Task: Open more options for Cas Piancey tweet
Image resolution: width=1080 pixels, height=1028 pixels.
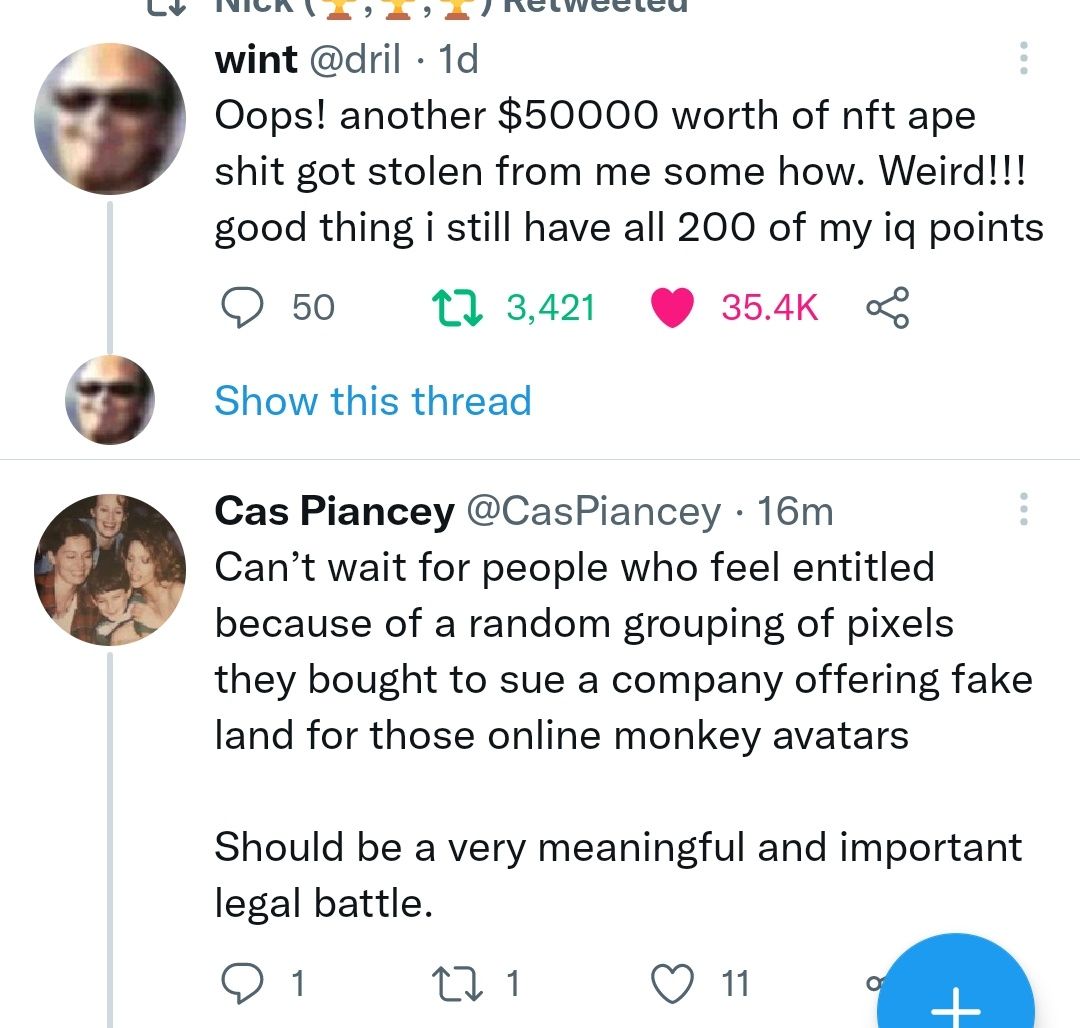Action: [x=1022, y=510]
